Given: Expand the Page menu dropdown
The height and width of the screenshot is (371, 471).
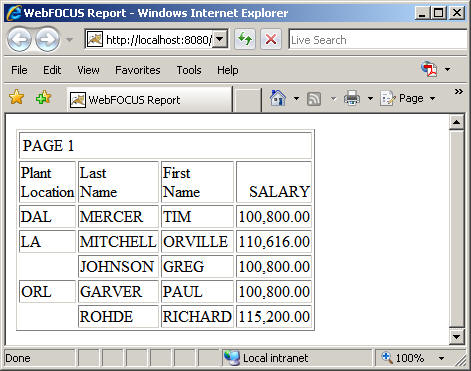Looking at the screenshot, I should [432, 98].
